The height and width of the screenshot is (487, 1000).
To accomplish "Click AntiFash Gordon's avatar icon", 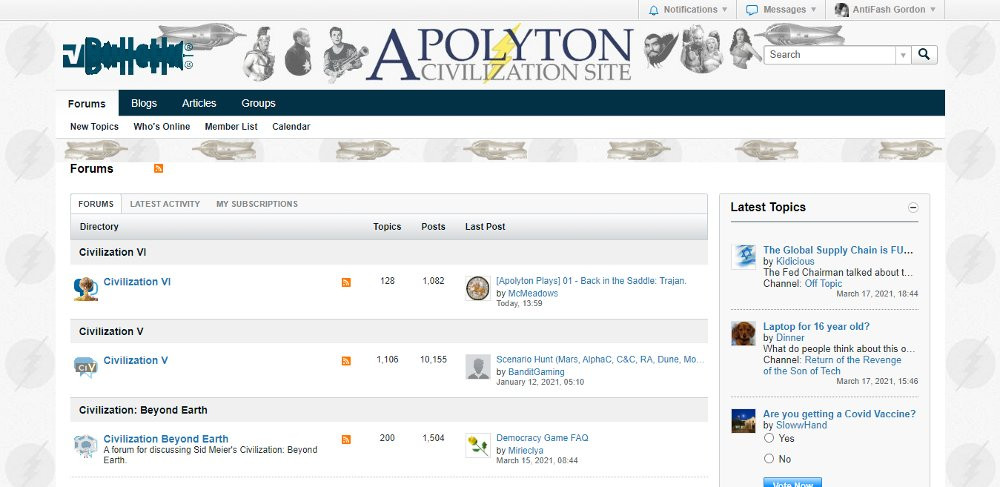I will pos(842,10).
